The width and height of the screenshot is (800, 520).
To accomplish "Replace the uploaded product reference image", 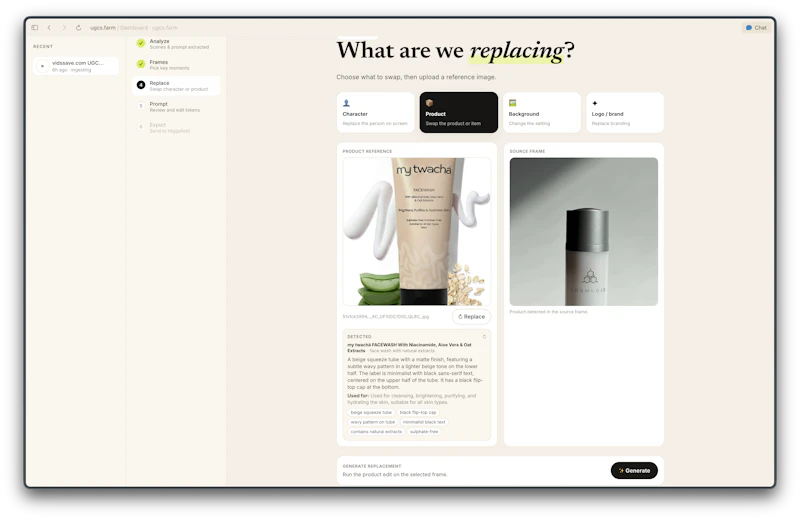I will click(471, 316).
